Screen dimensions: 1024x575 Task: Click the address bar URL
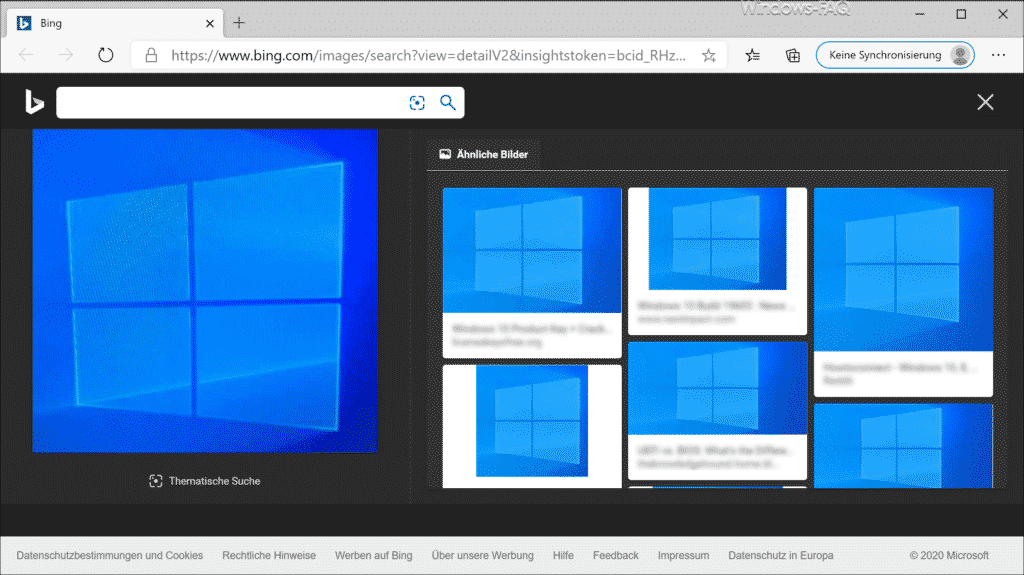tap(428, 56)
